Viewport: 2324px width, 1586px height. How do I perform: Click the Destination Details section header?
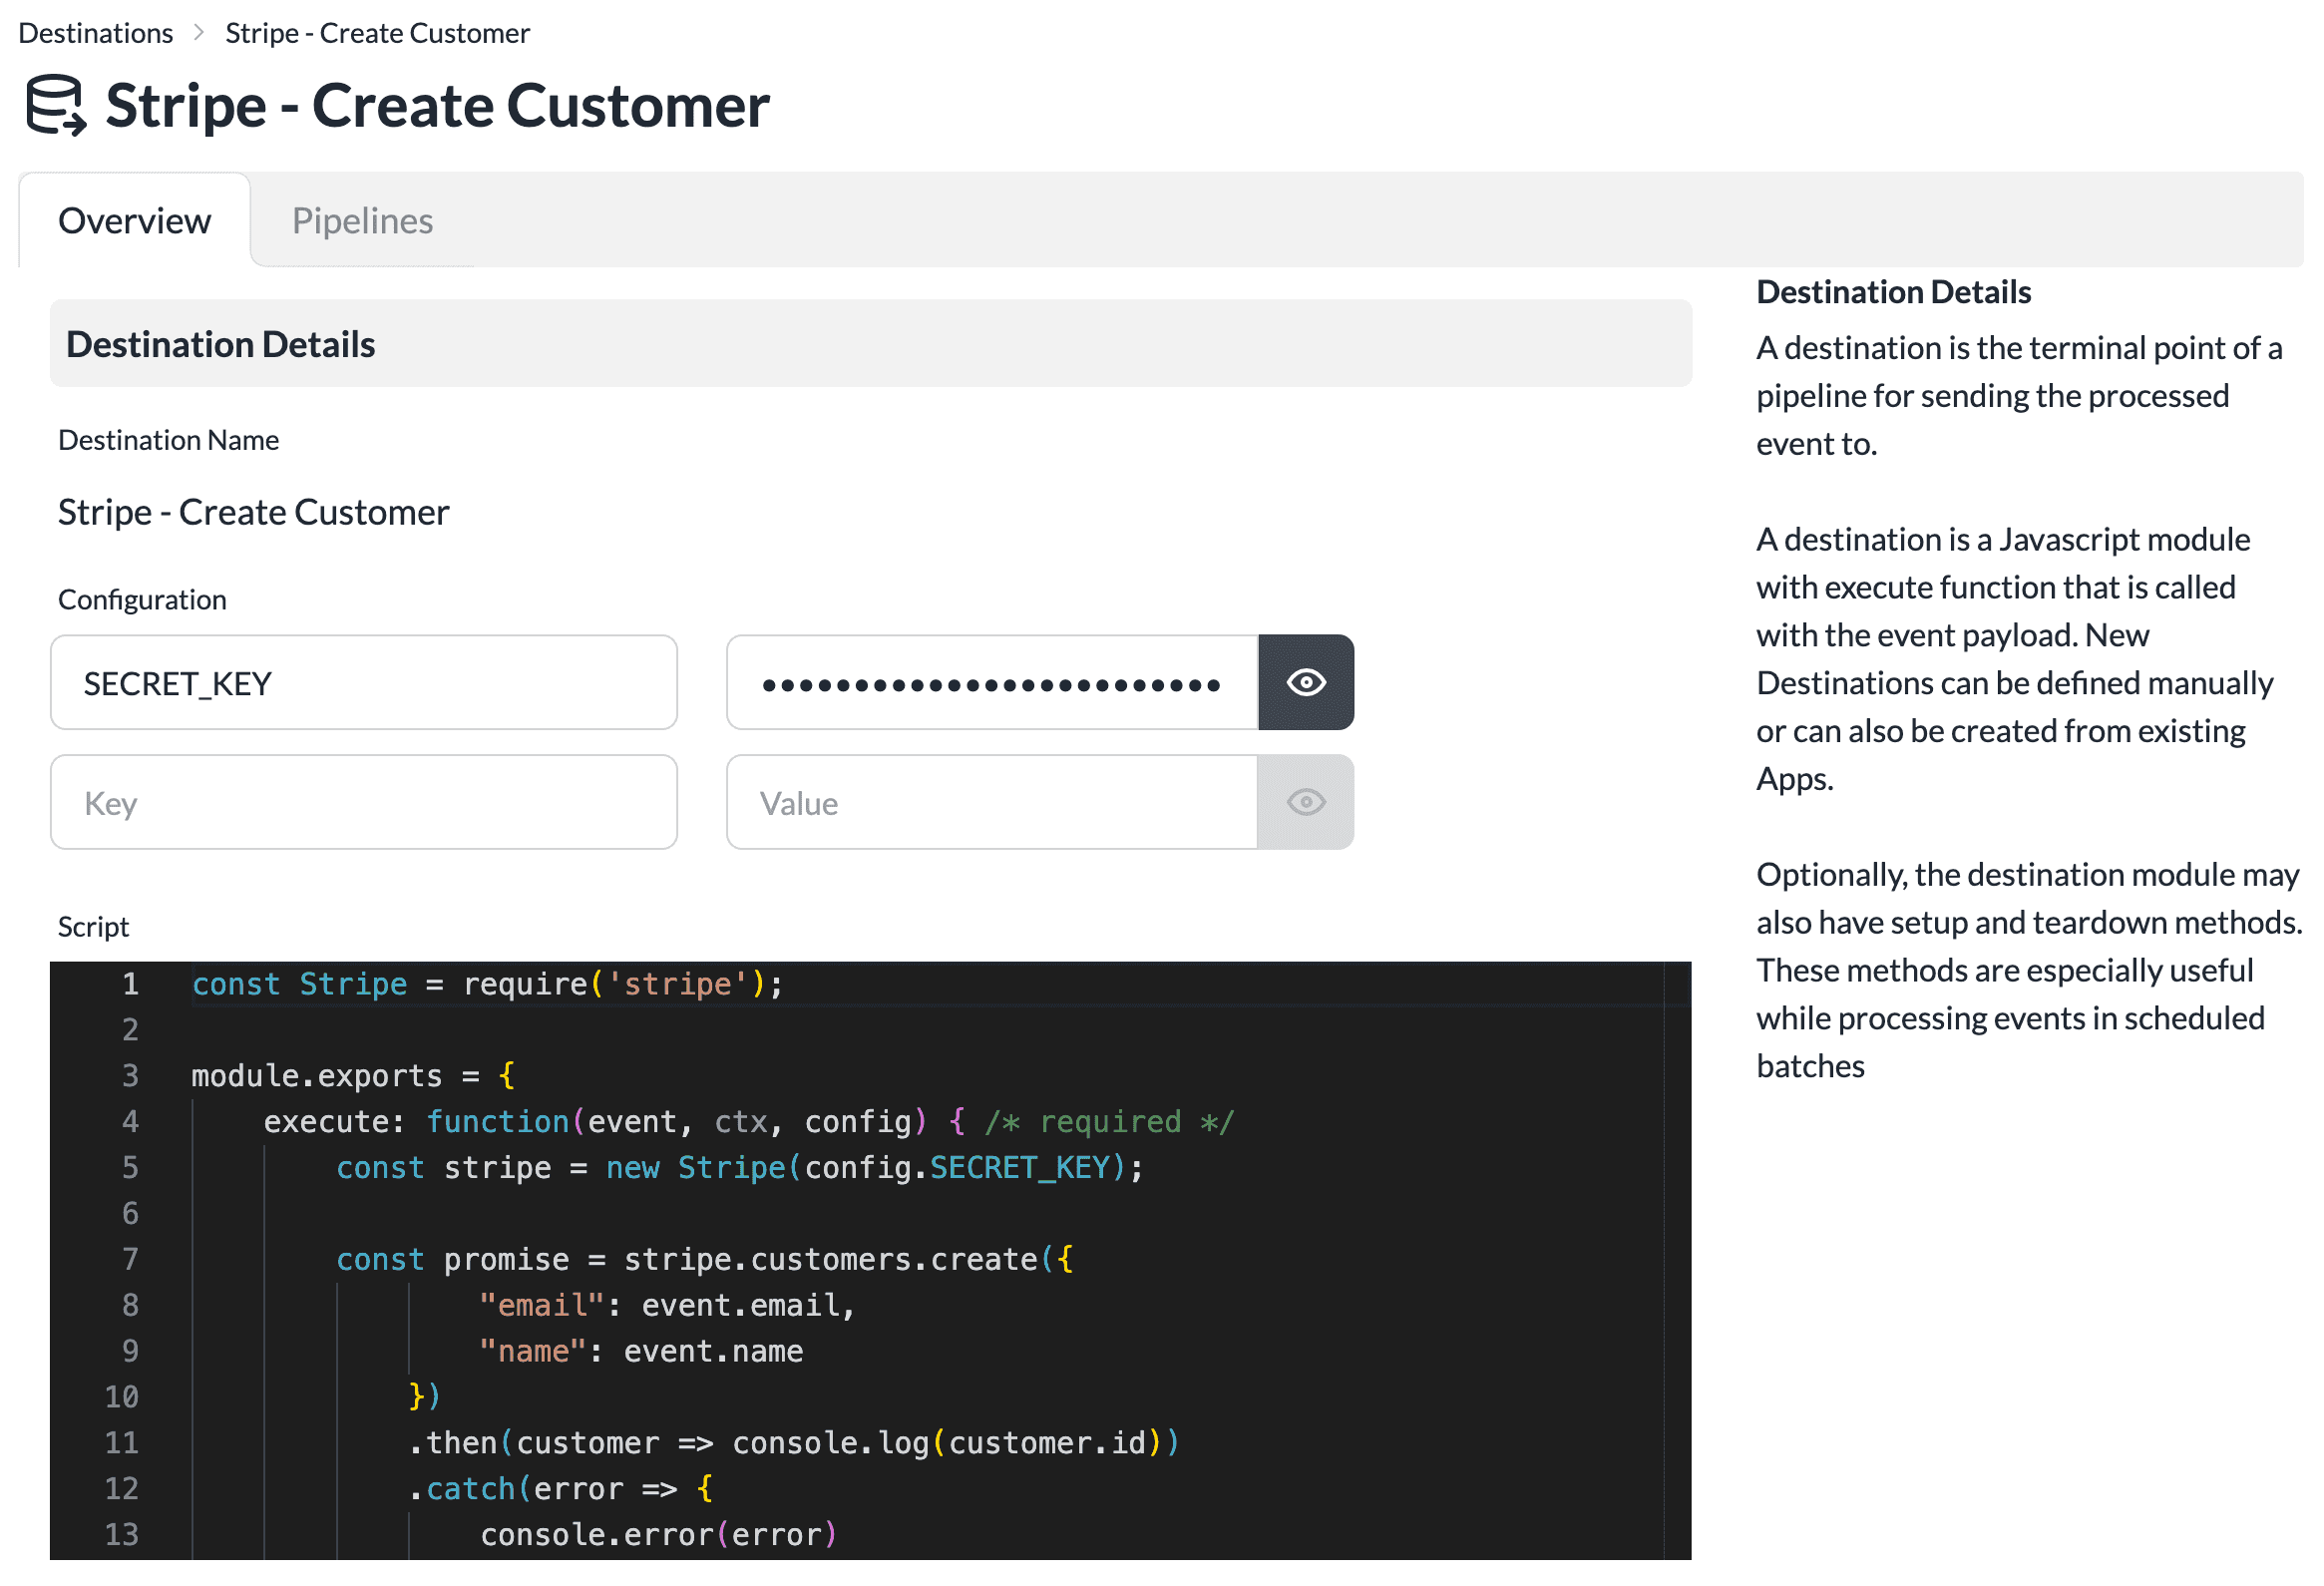(220, 345)
